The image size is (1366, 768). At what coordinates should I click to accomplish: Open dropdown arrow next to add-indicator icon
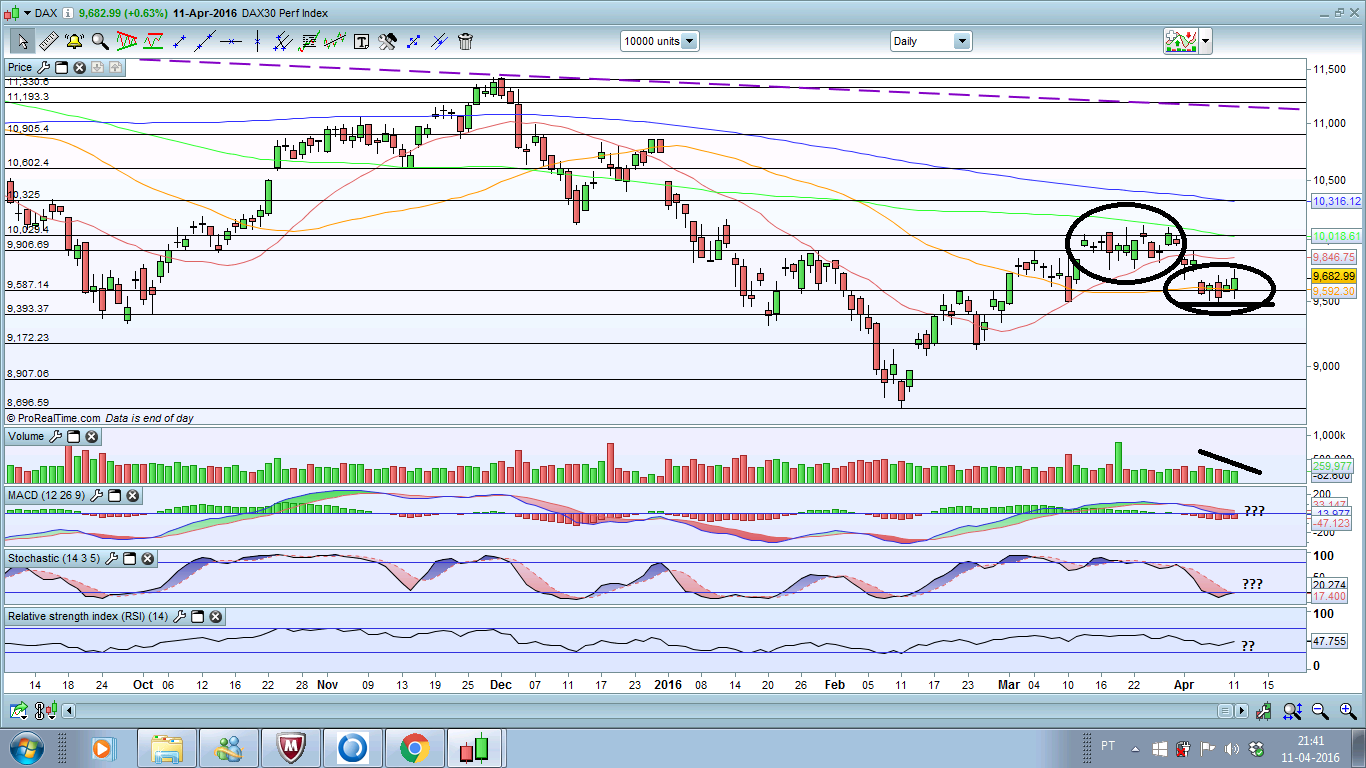1206,41
